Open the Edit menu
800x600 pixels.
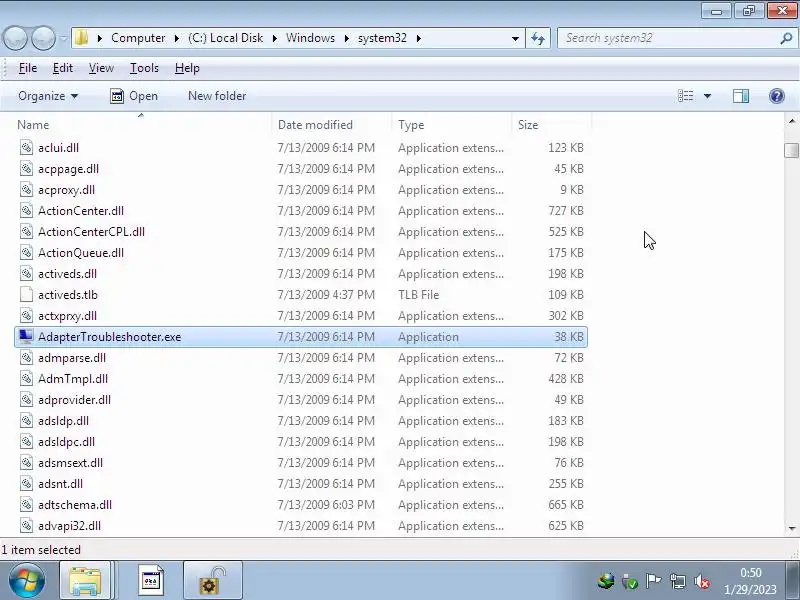click(x=63, y=68)
